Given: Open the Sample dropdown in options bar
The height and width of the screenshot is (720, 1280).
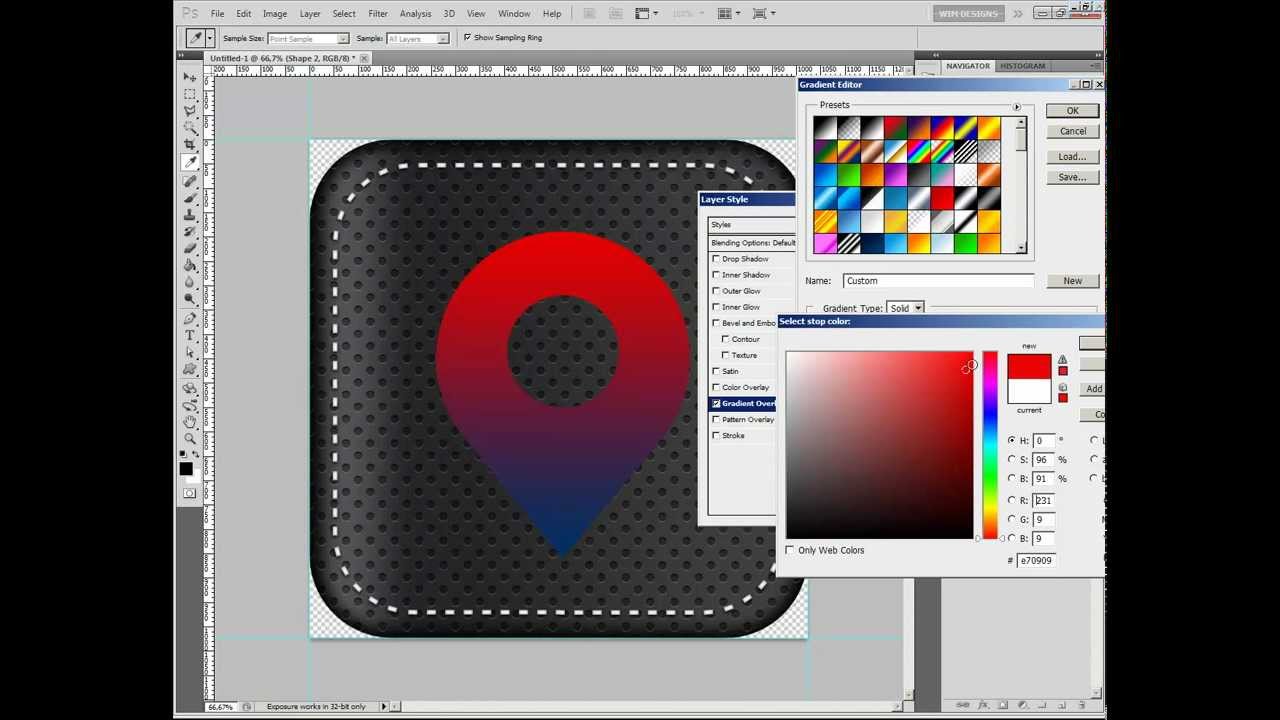Looking at the screenshot, I should click(441, 37).
